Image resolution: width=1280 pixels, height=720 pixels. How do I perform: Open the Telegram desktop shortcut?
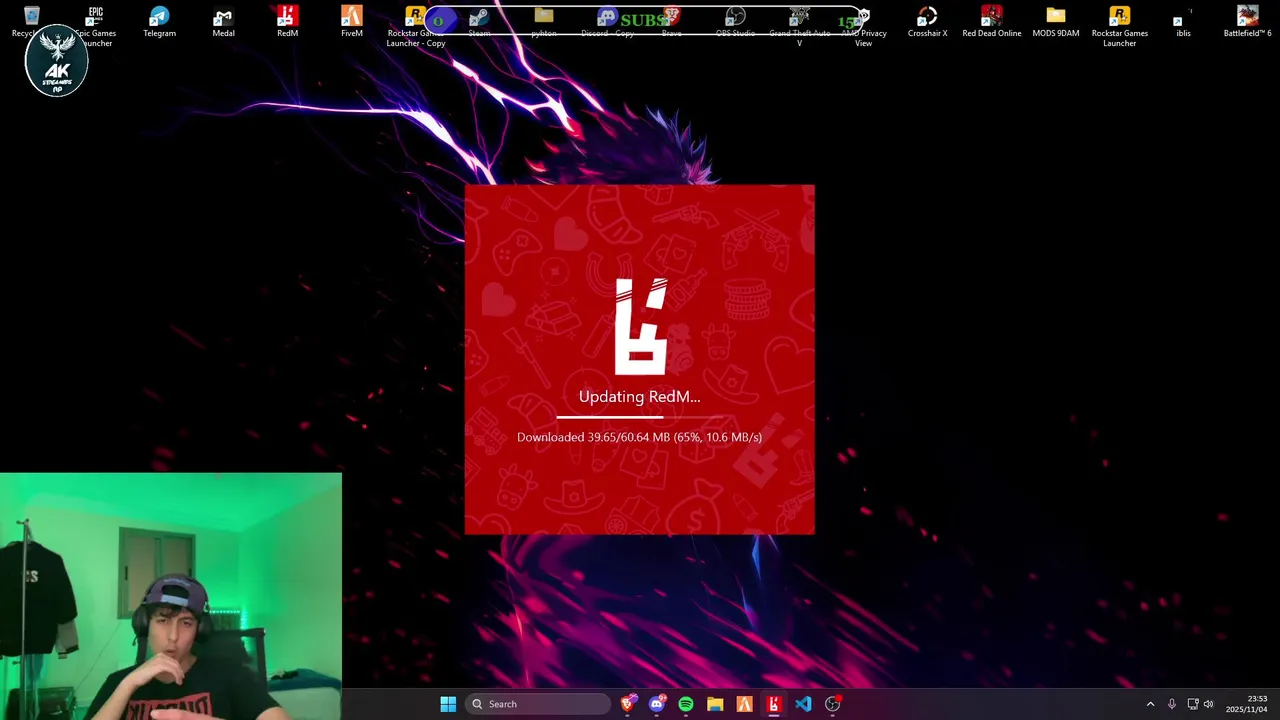(x=159, y=22)
